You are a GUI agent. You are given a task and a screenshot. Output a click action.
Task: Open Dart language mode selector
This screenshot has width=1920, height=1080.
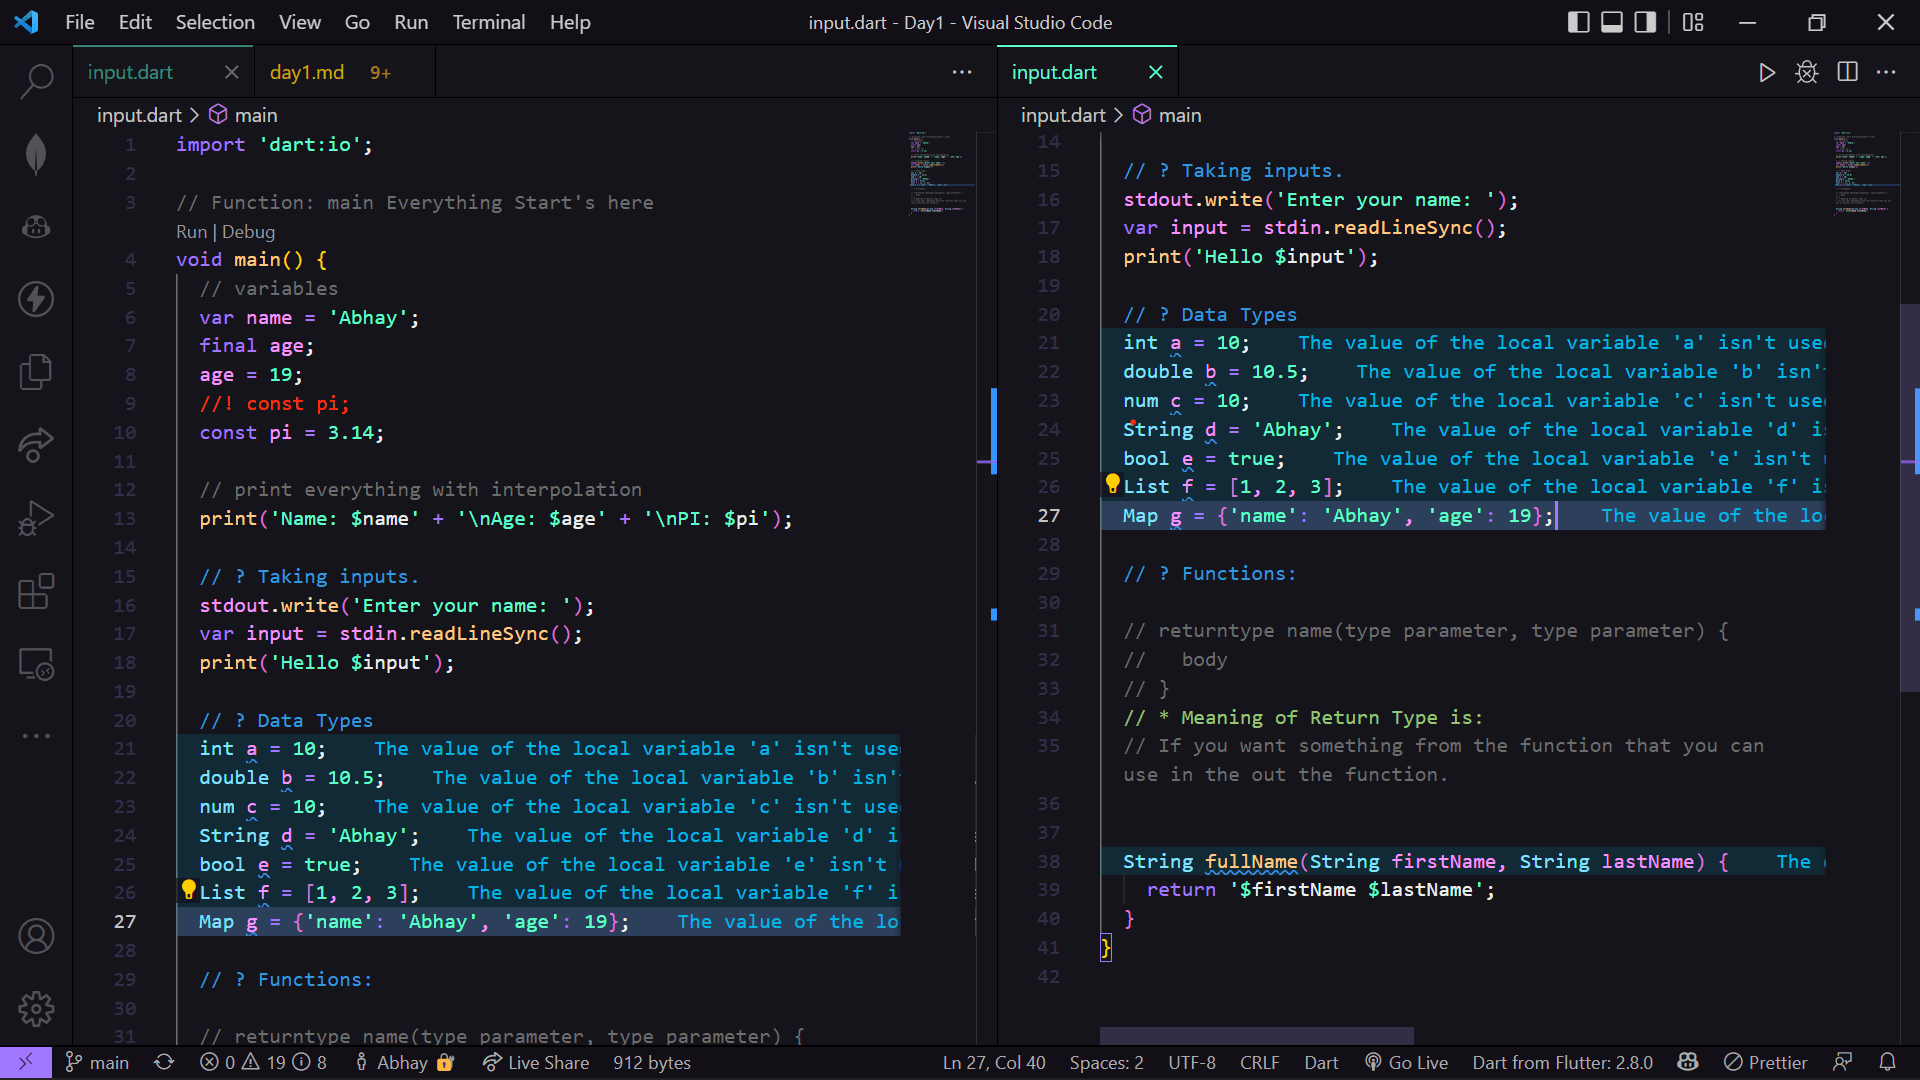pos(1321,1062)
